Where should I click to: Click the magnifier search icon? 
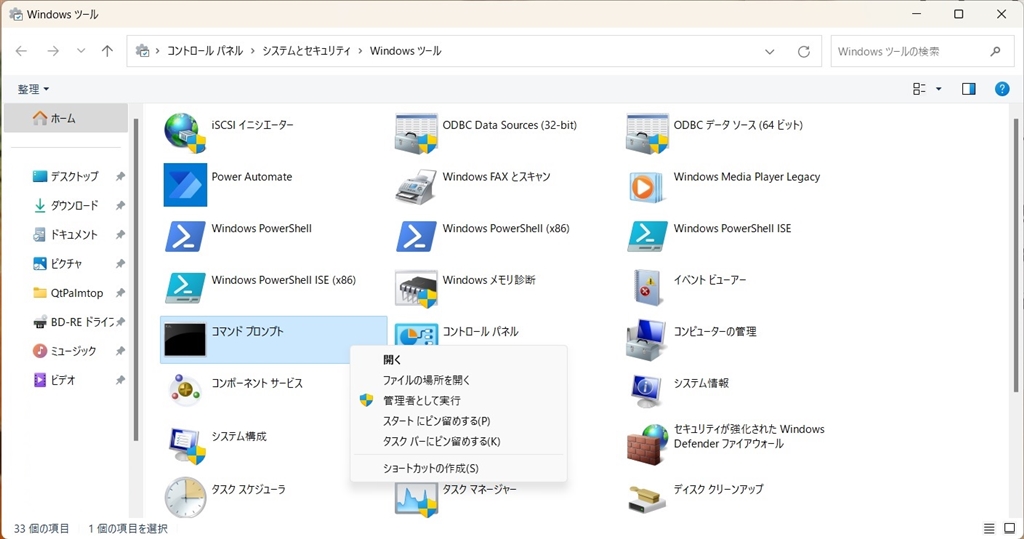(995, 51)
